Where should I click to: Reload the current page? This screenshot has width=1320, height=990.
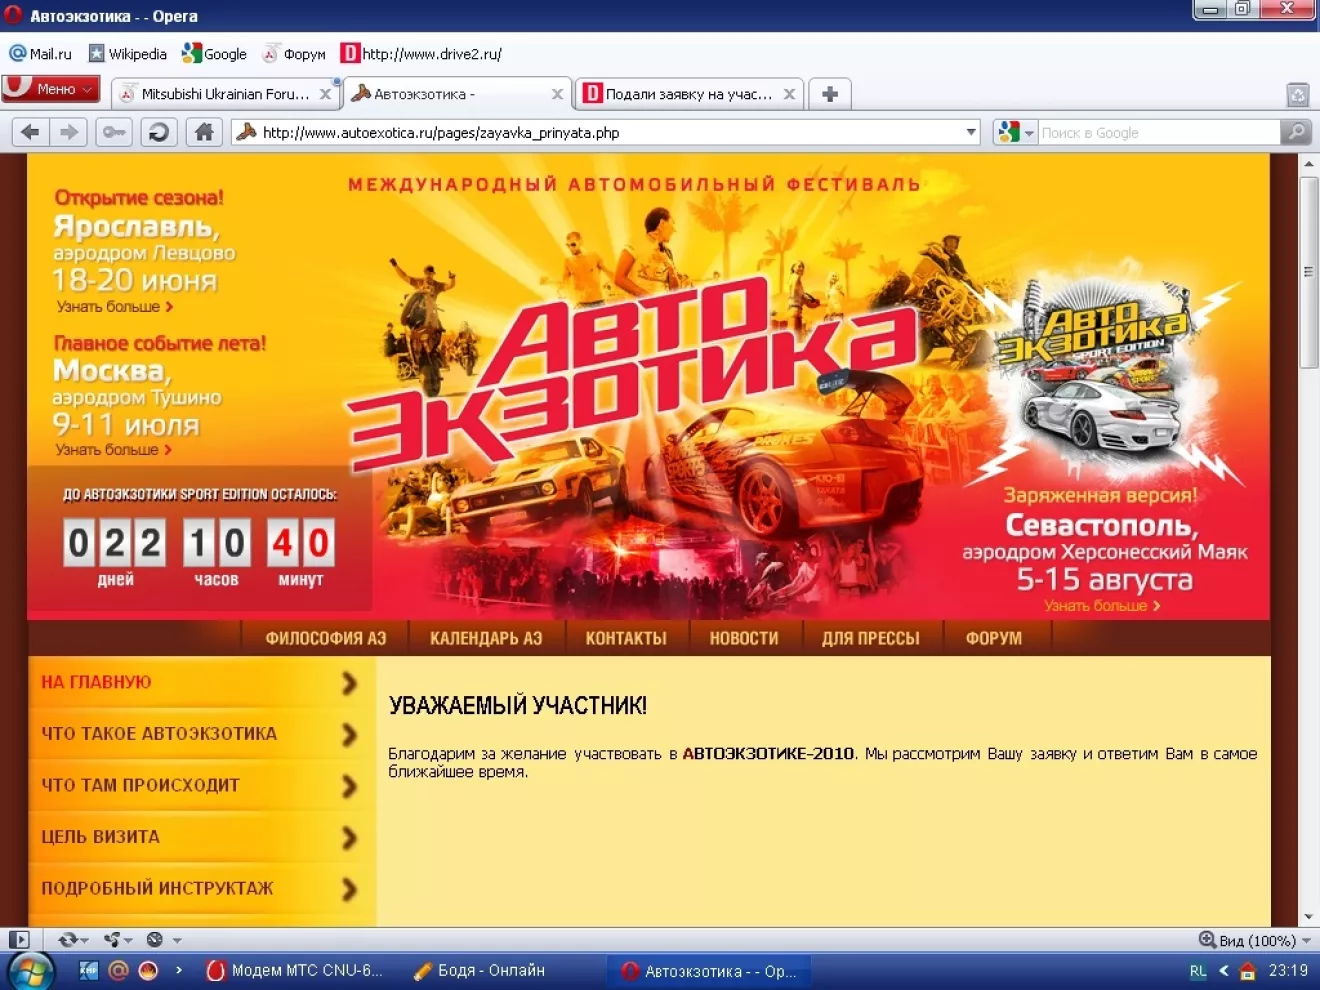[158, 132]
